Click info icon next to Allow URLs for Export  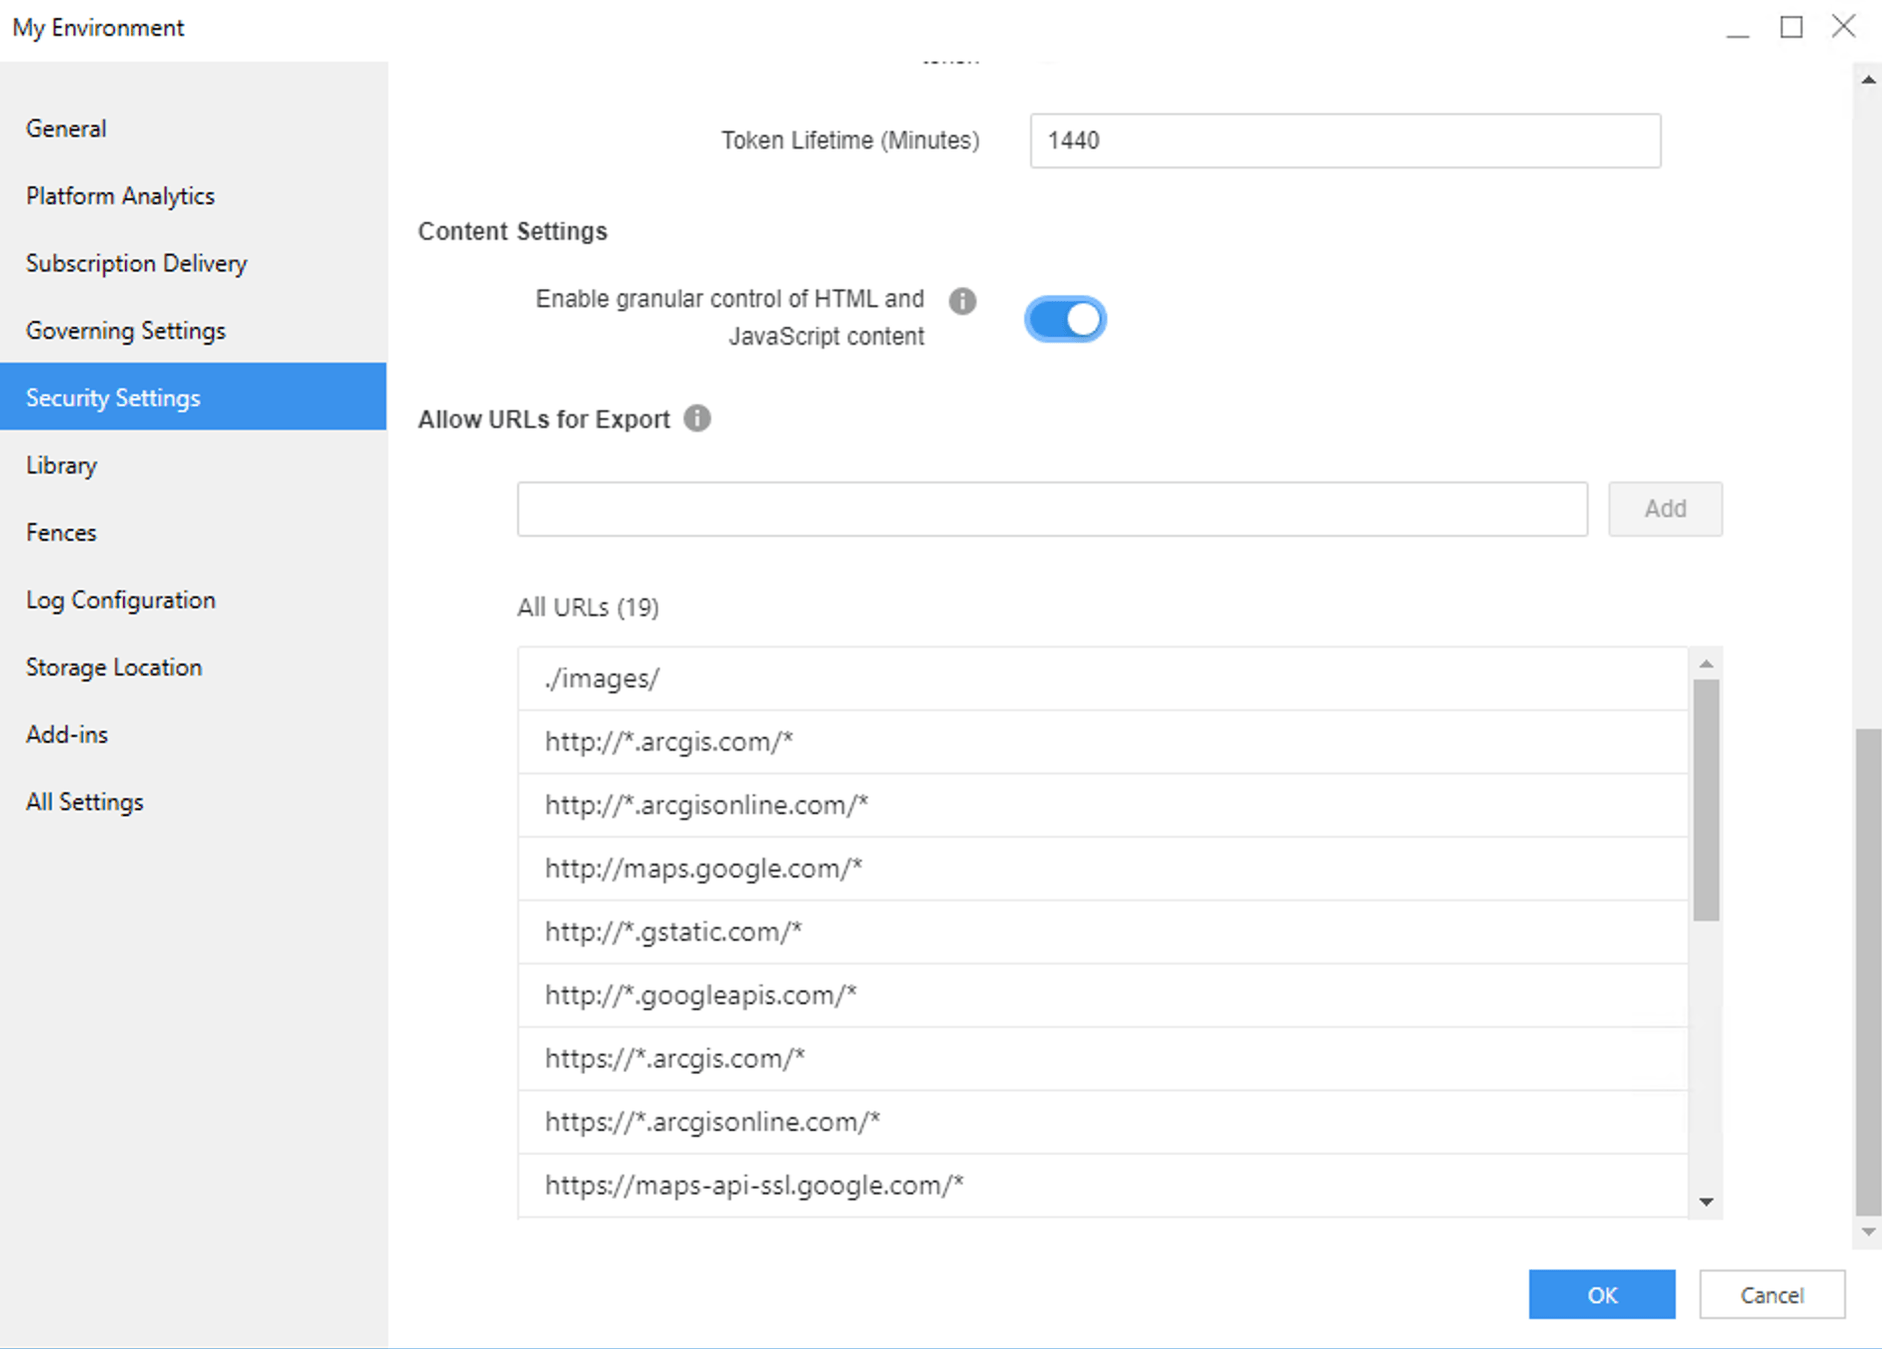[x=697, y=419]
